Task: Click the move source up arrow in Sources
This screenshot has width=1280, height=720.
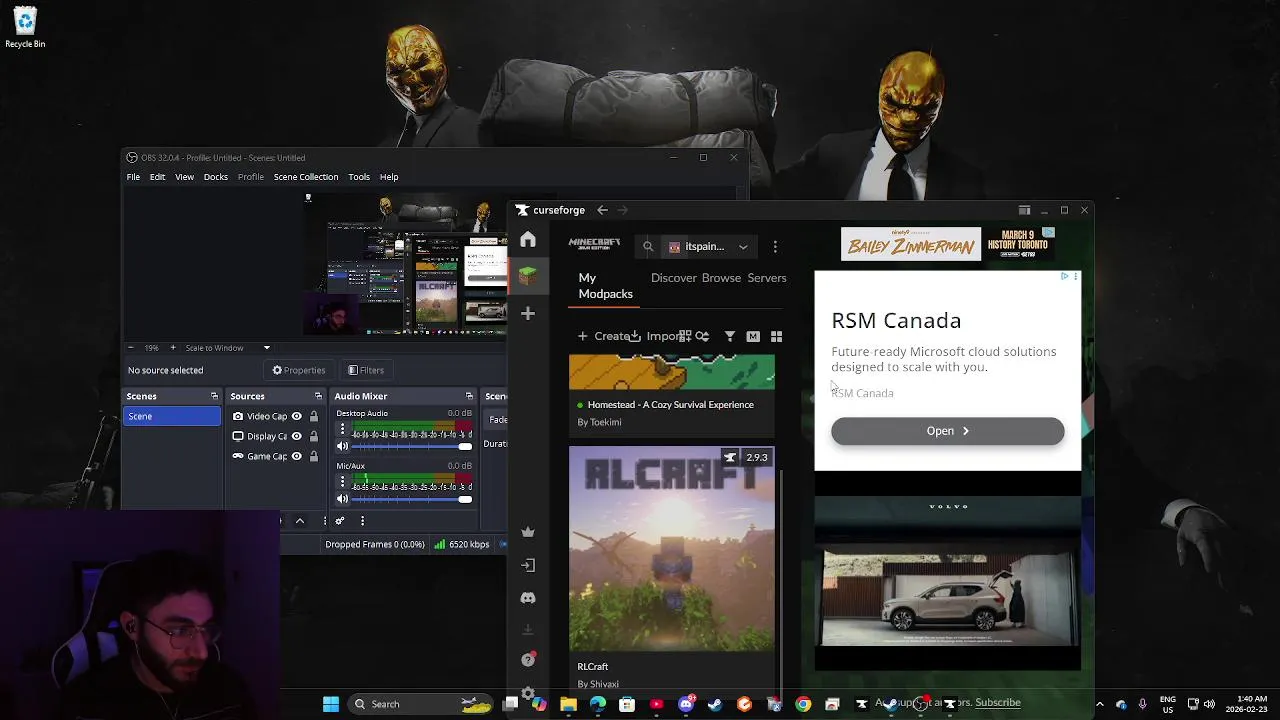Action: coord(299,521)
